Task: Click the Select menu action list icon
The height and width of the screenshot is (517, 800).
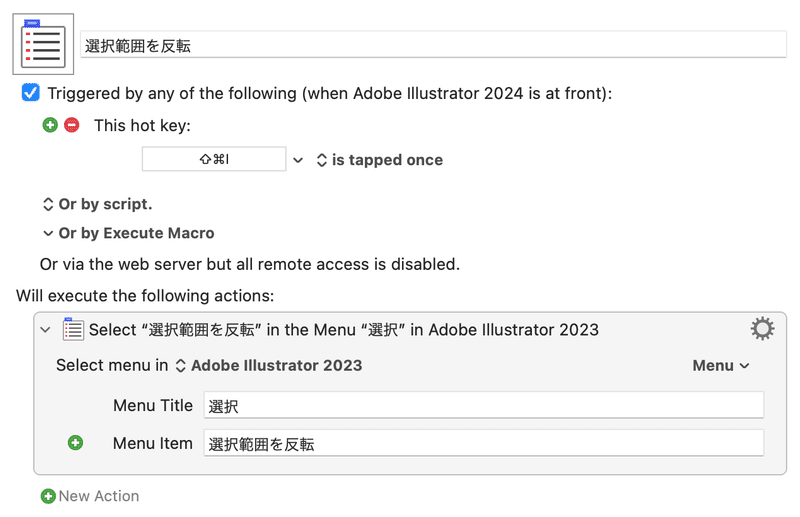Action: (x=73, y=329)
